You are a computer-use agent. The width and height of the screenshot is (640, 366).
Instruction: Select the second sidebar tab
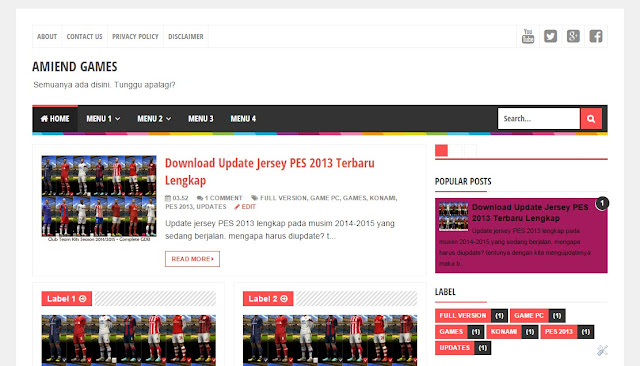(x=456, y=151)
